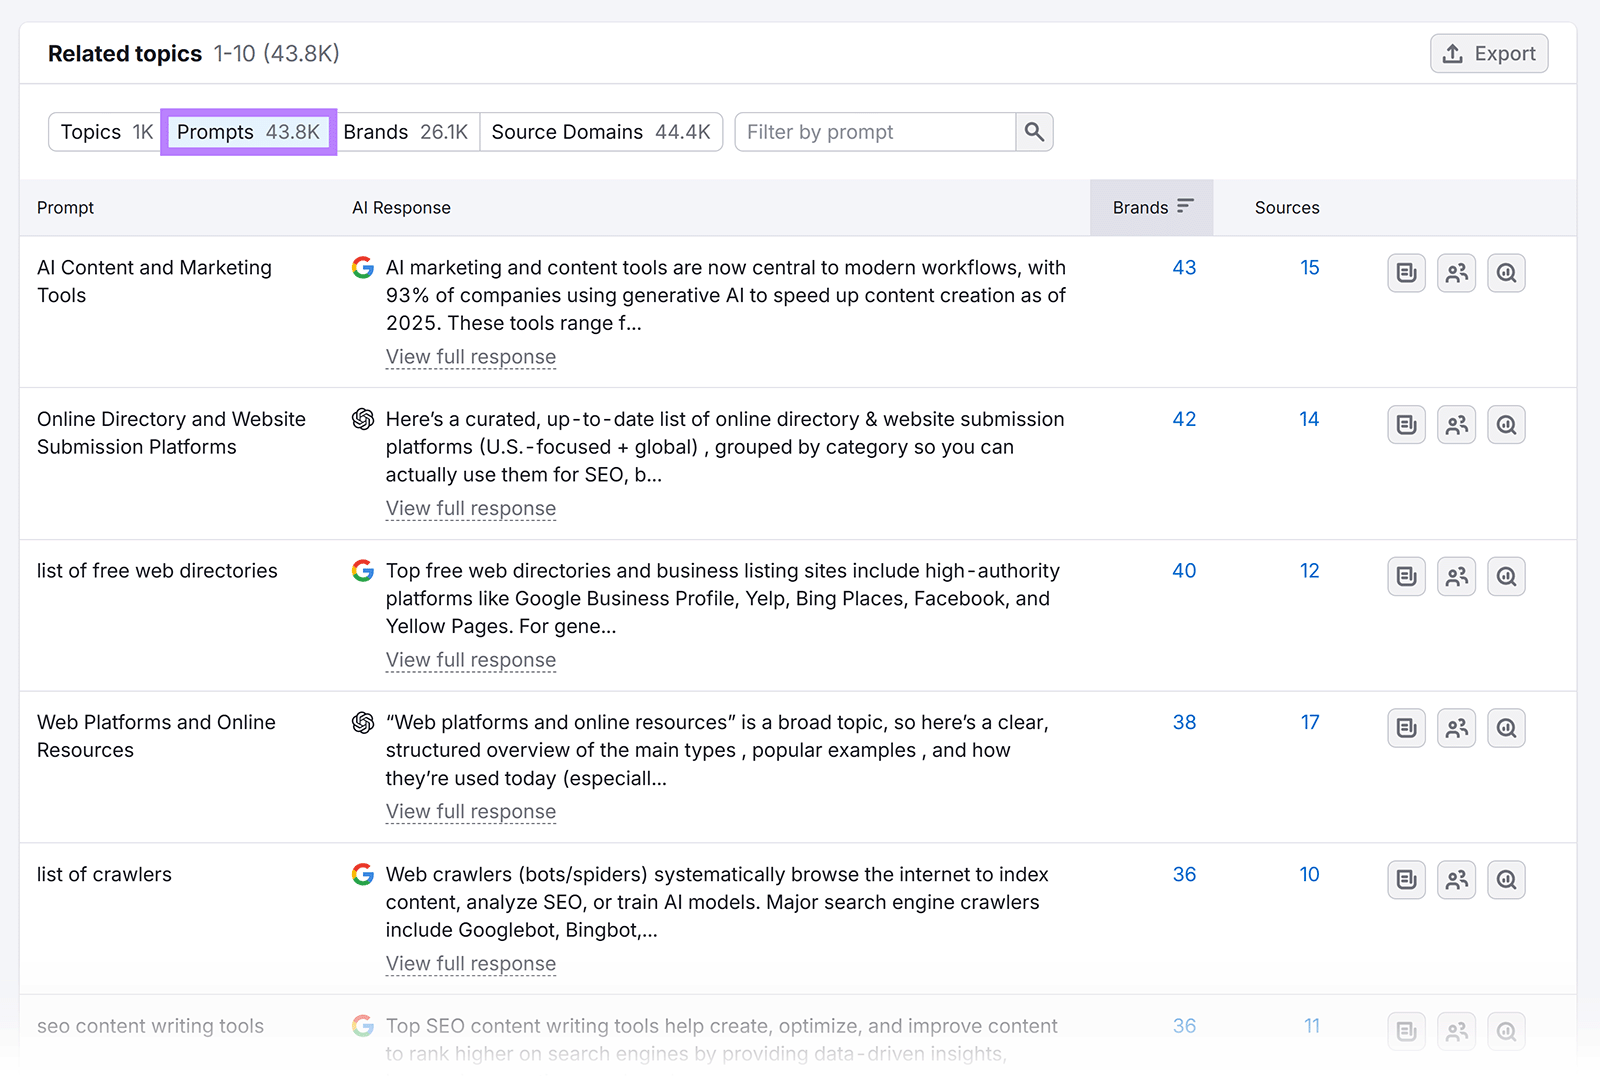Click sources count 15
Screen dimensions: 1600x1076
point(1310,268)
